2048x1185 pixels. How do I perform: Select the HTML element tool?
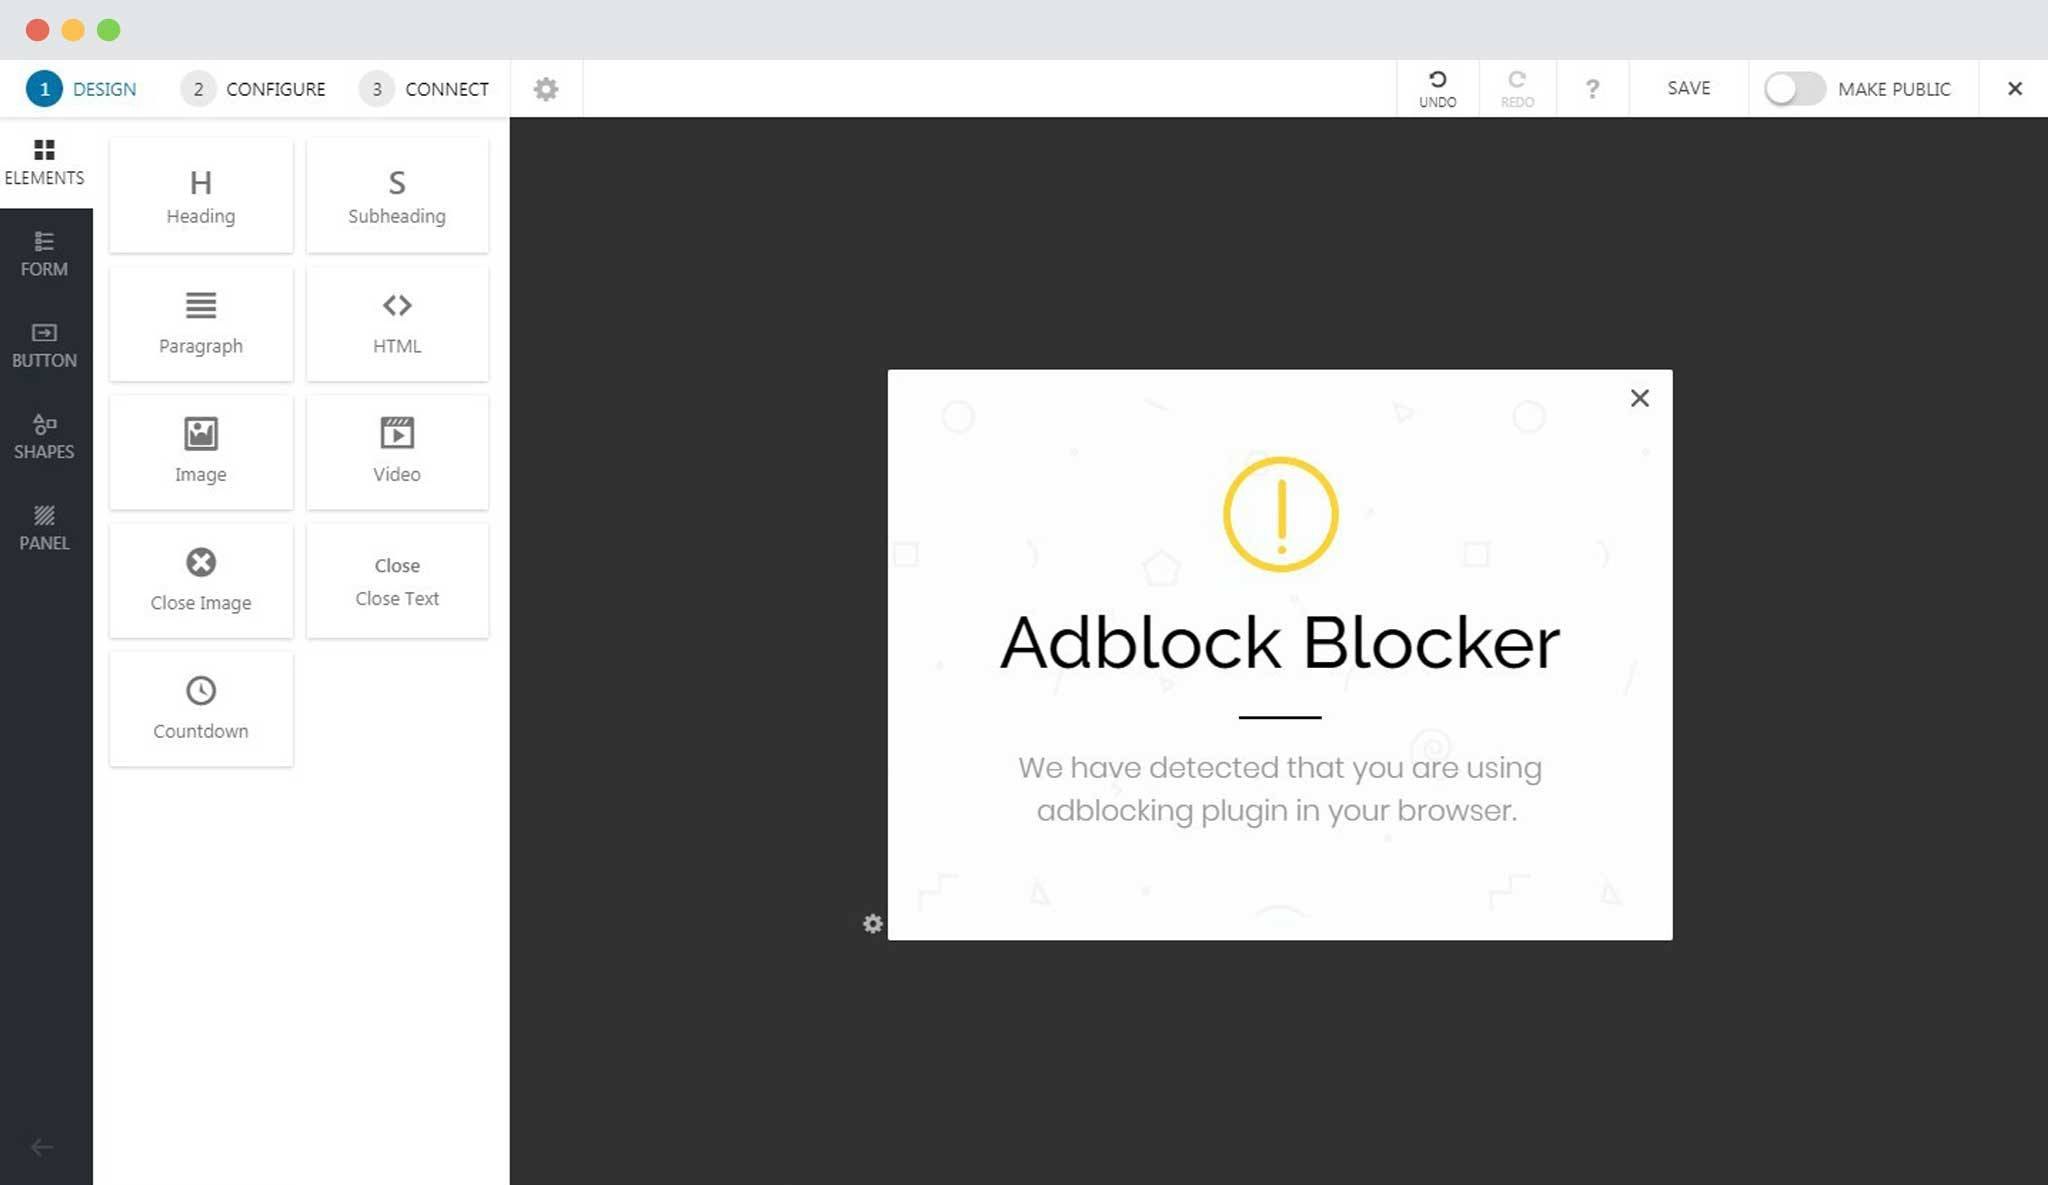396,320
